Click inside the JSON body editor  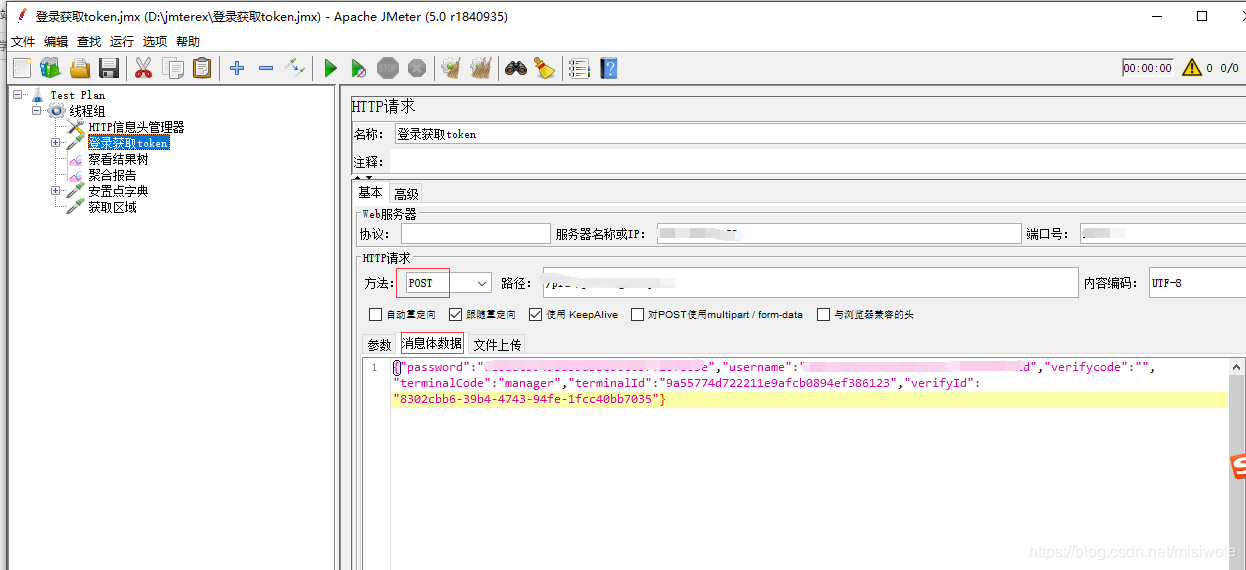pos(809,465)
